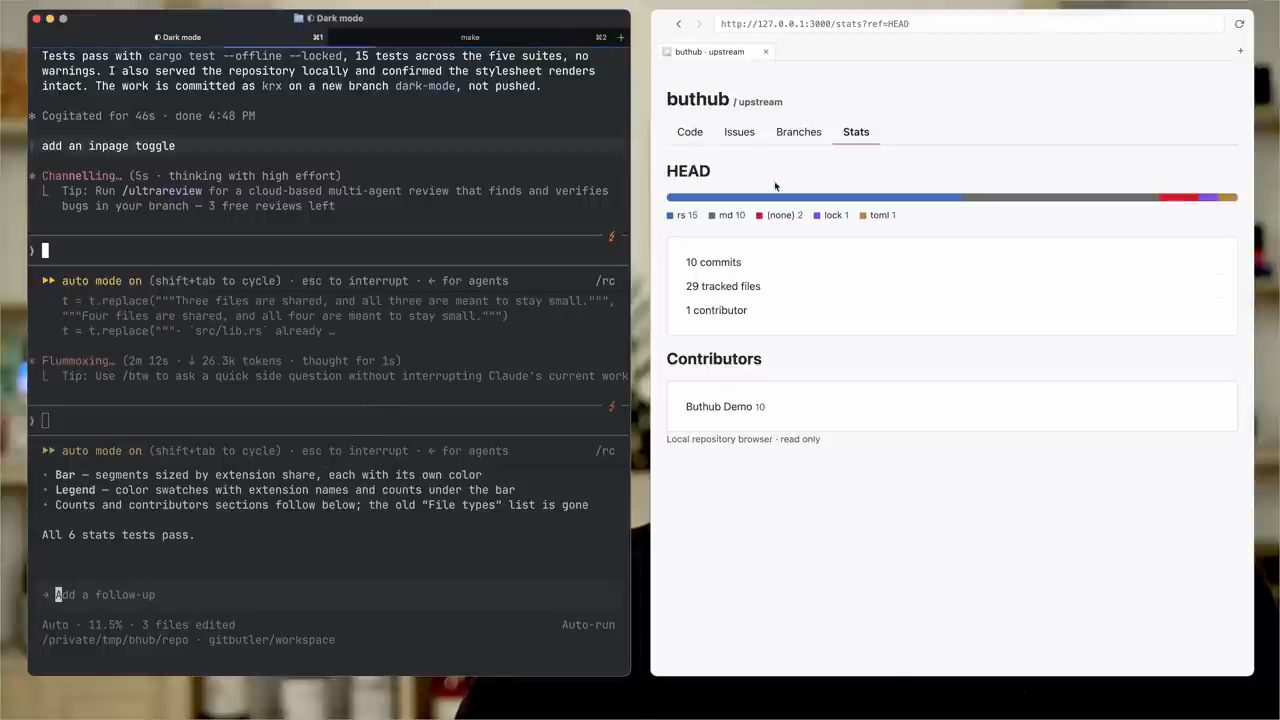Screen dimensions: 1280x720
Task: Click the gitbutler/workspace path in status line
Action: pyautogui.click(x=272, y=640)
